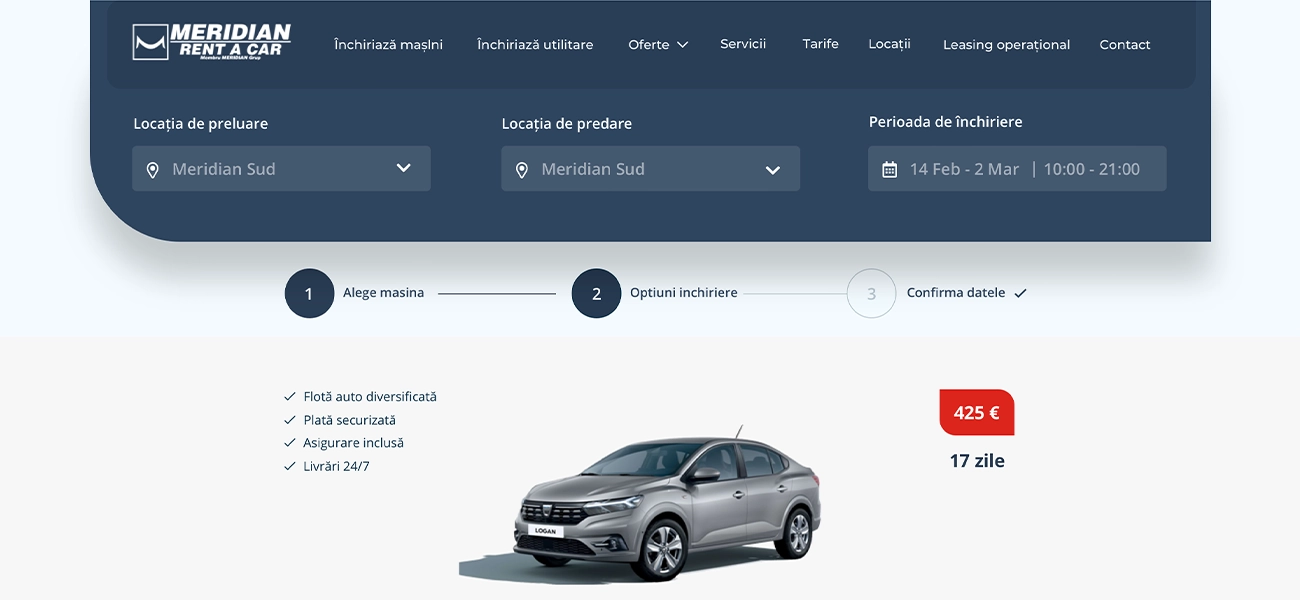Viewport: 1300px width, 600px height.
Task: Open the Tarife page
Action: 820,44
